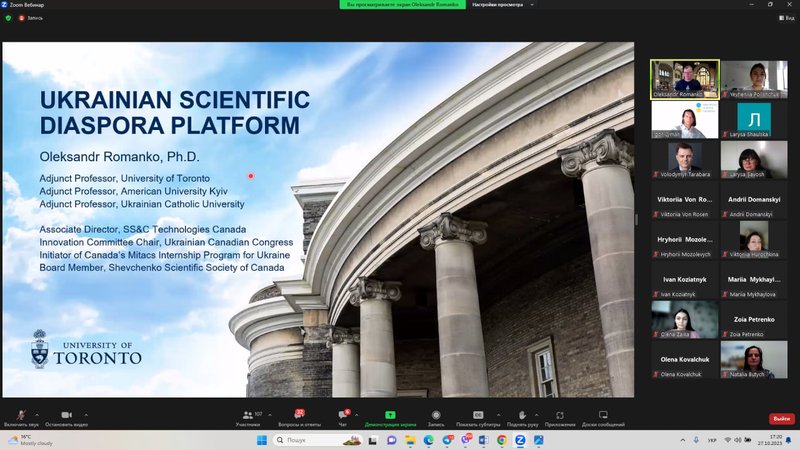The image size is (800, 450).
Task: Open the Чат chat panel
Action: point(343,418)
